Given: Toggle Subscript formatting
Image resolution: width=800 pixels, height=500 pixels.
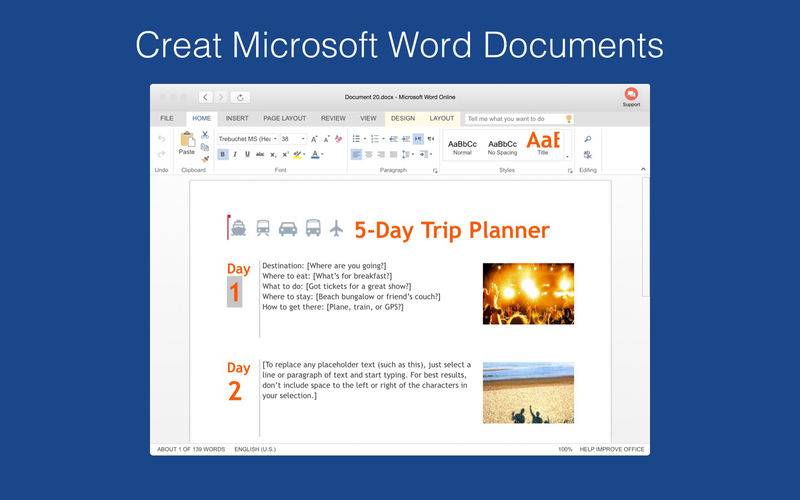Looking at the screenshot, I should point(273,154).
